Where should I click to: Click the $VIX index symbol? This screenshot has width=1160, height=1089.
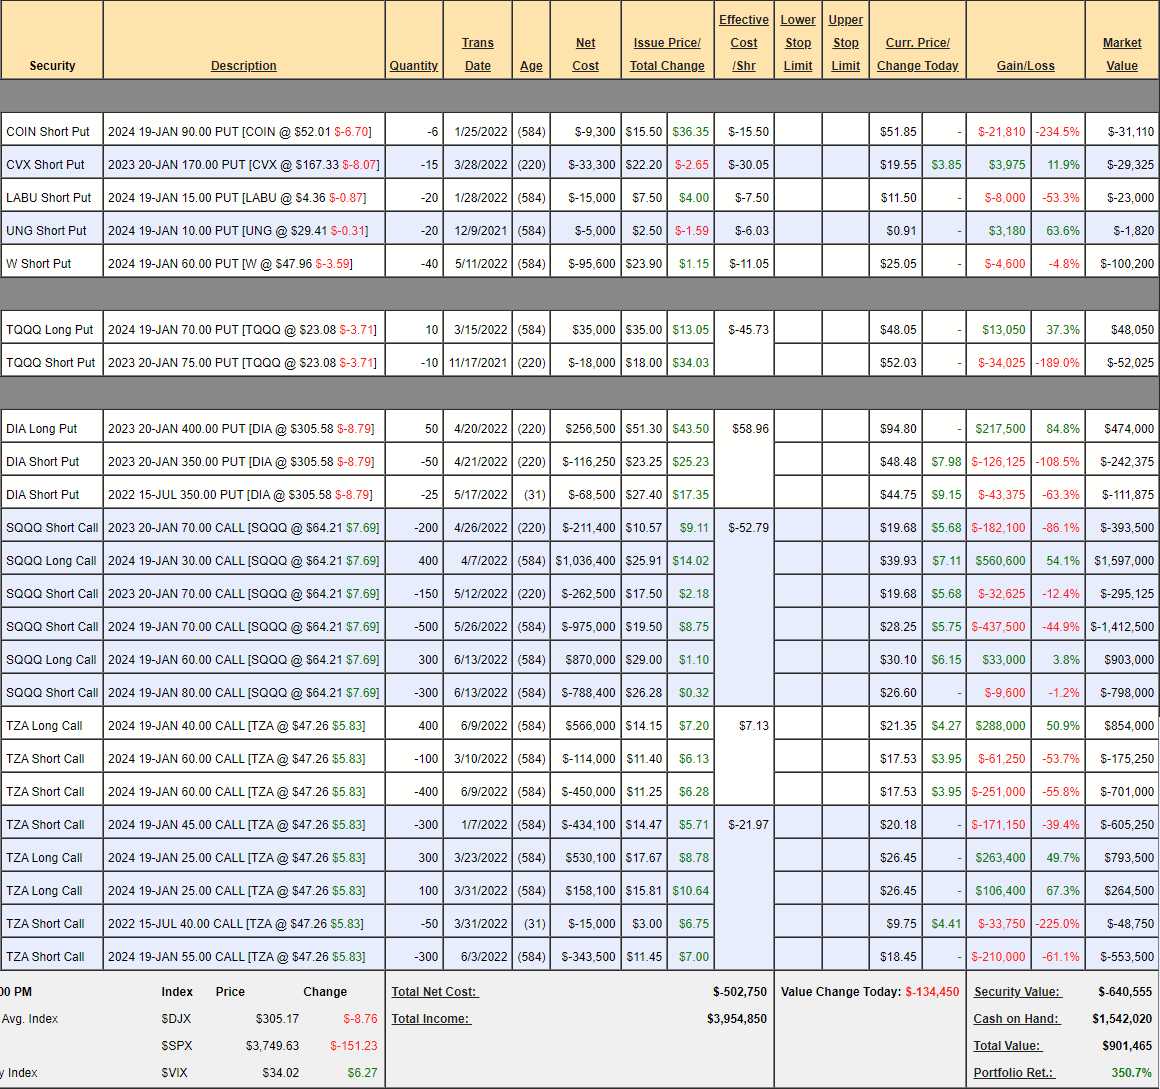click(x=175, y=1073)
